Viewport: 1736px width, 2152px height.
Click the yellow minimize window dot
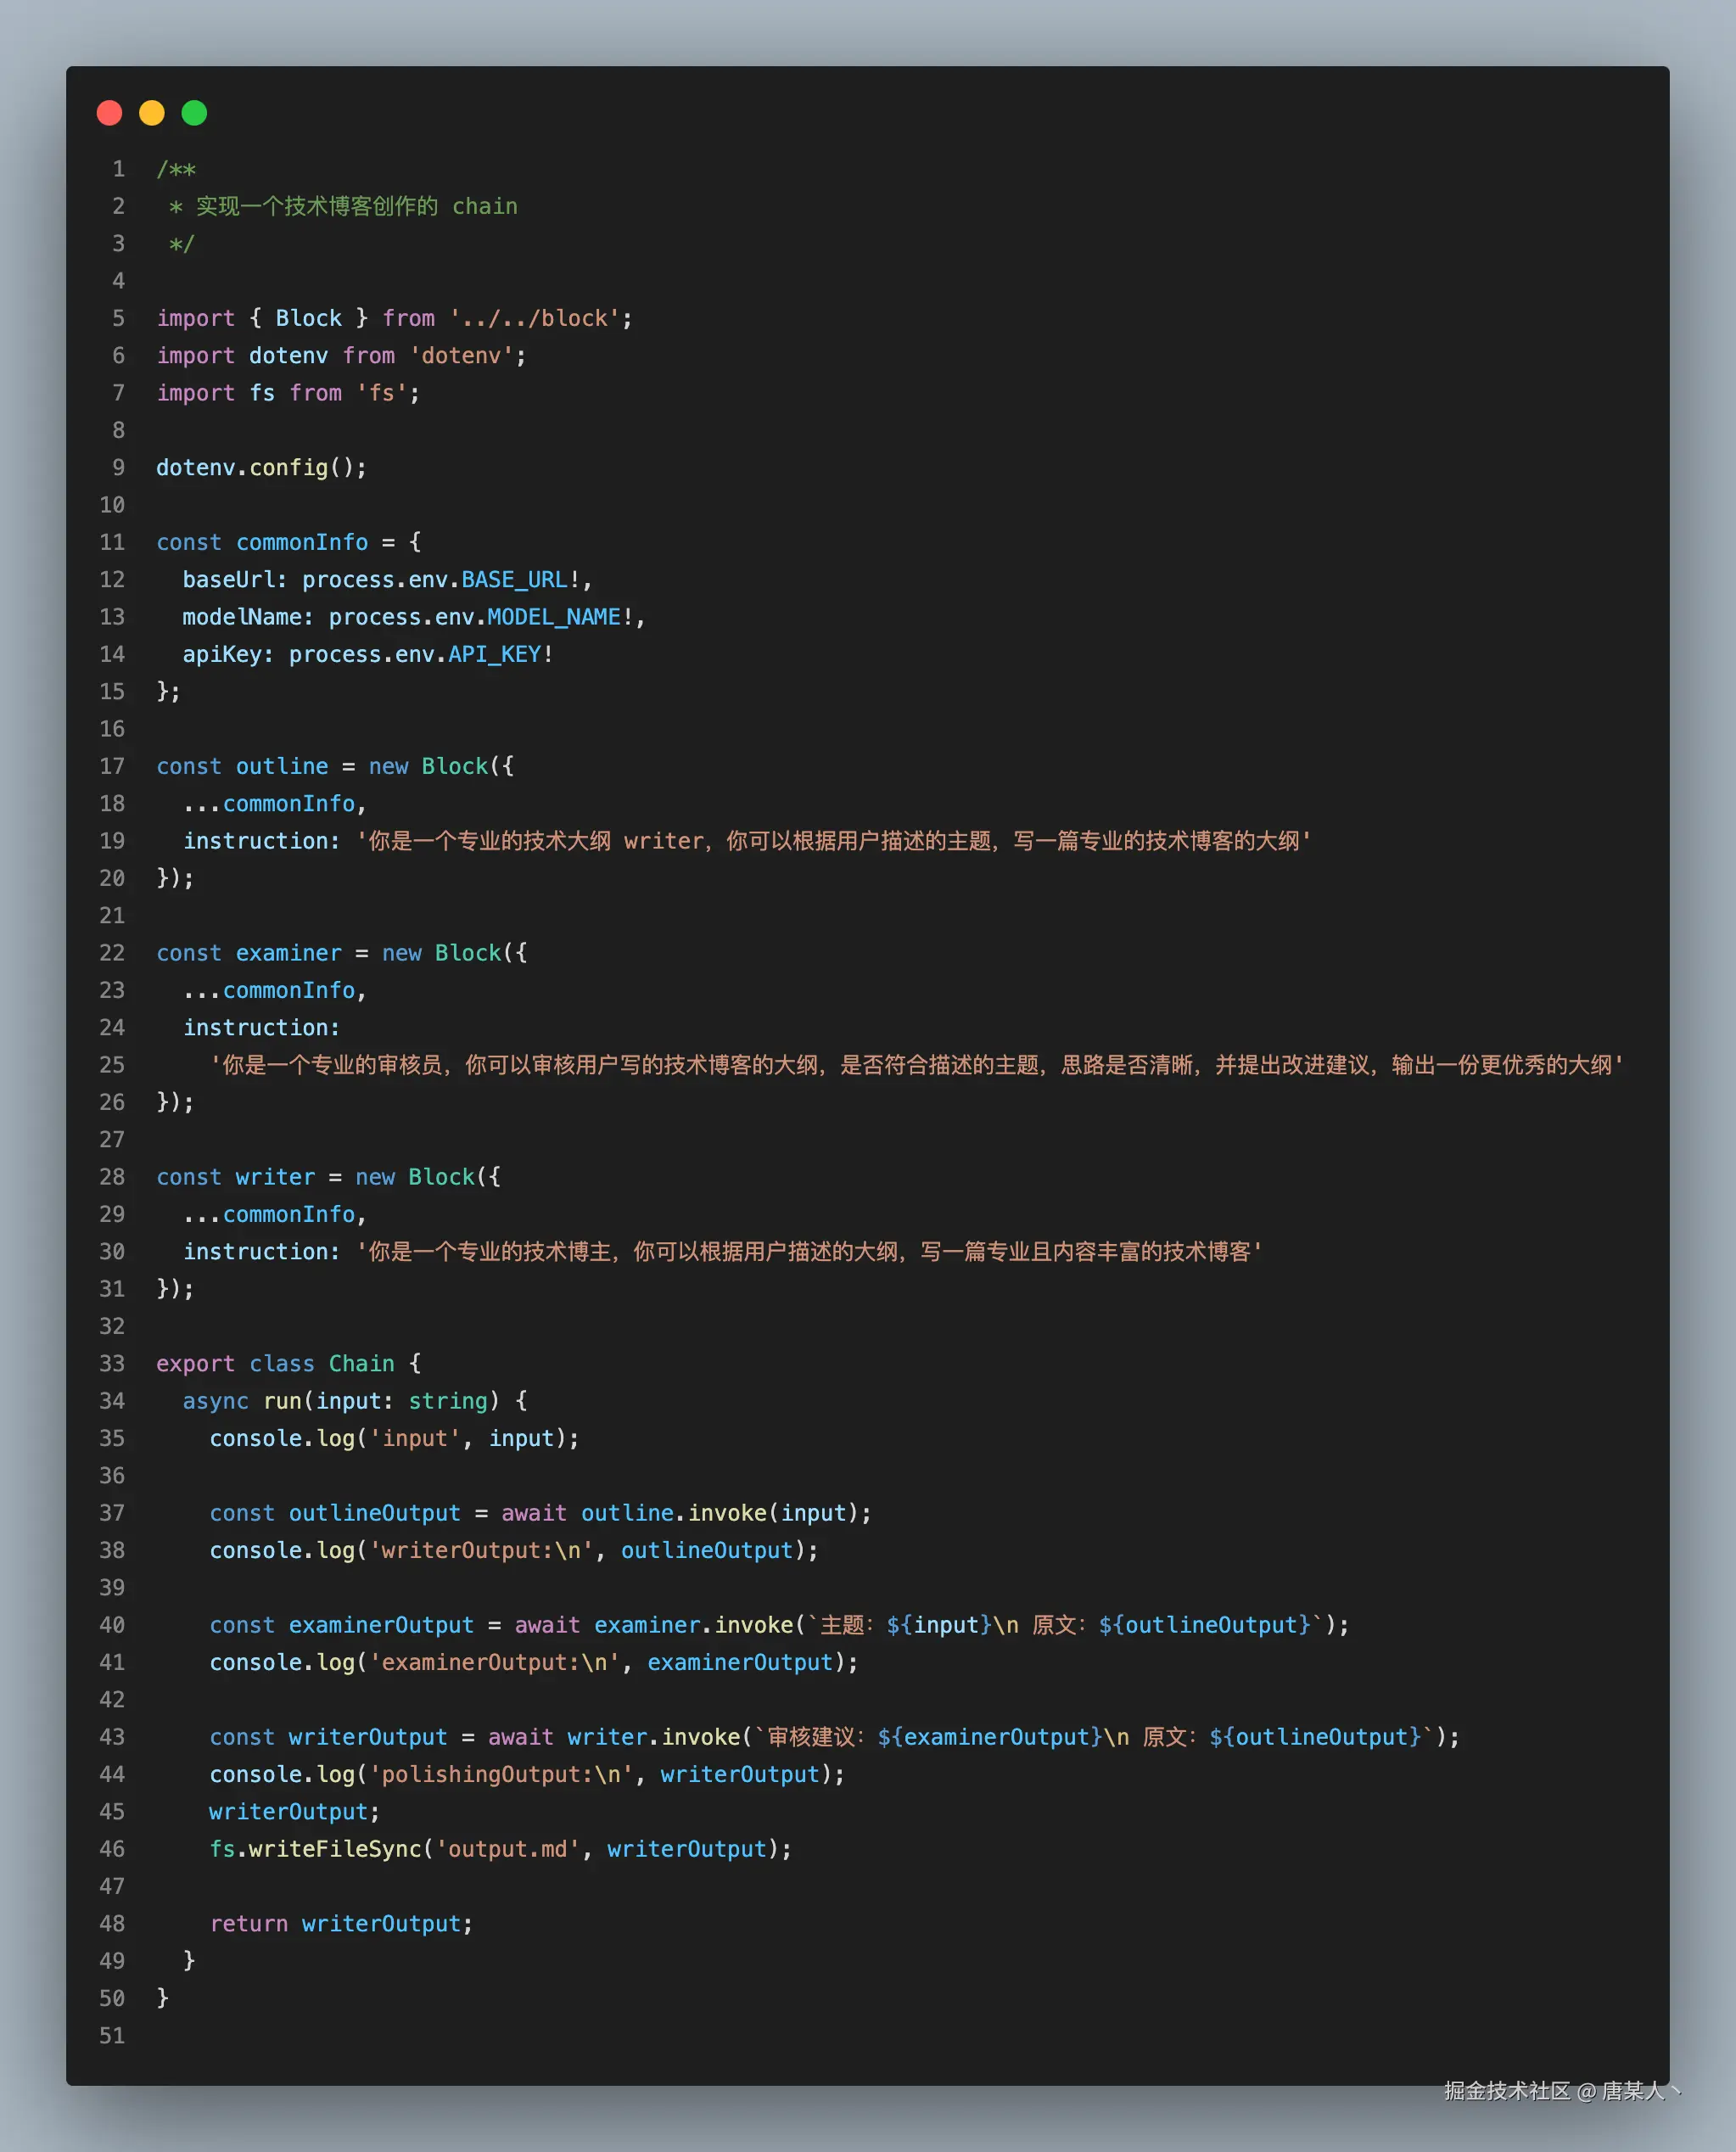[x=152, y=113]
